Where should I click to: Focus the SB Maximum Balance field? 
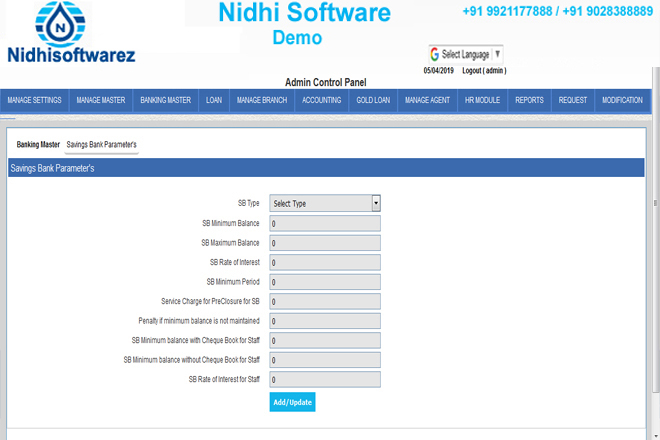(325, 243)
